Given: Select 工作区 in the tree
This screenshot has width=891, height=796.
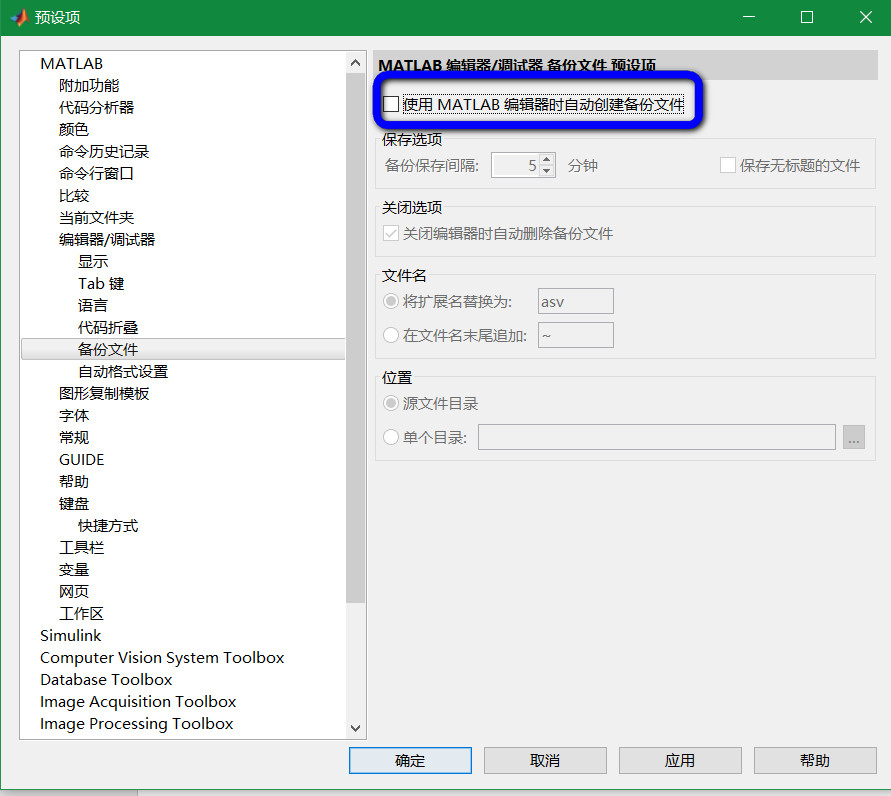Looking at the screenshot, I should (82, 614).
